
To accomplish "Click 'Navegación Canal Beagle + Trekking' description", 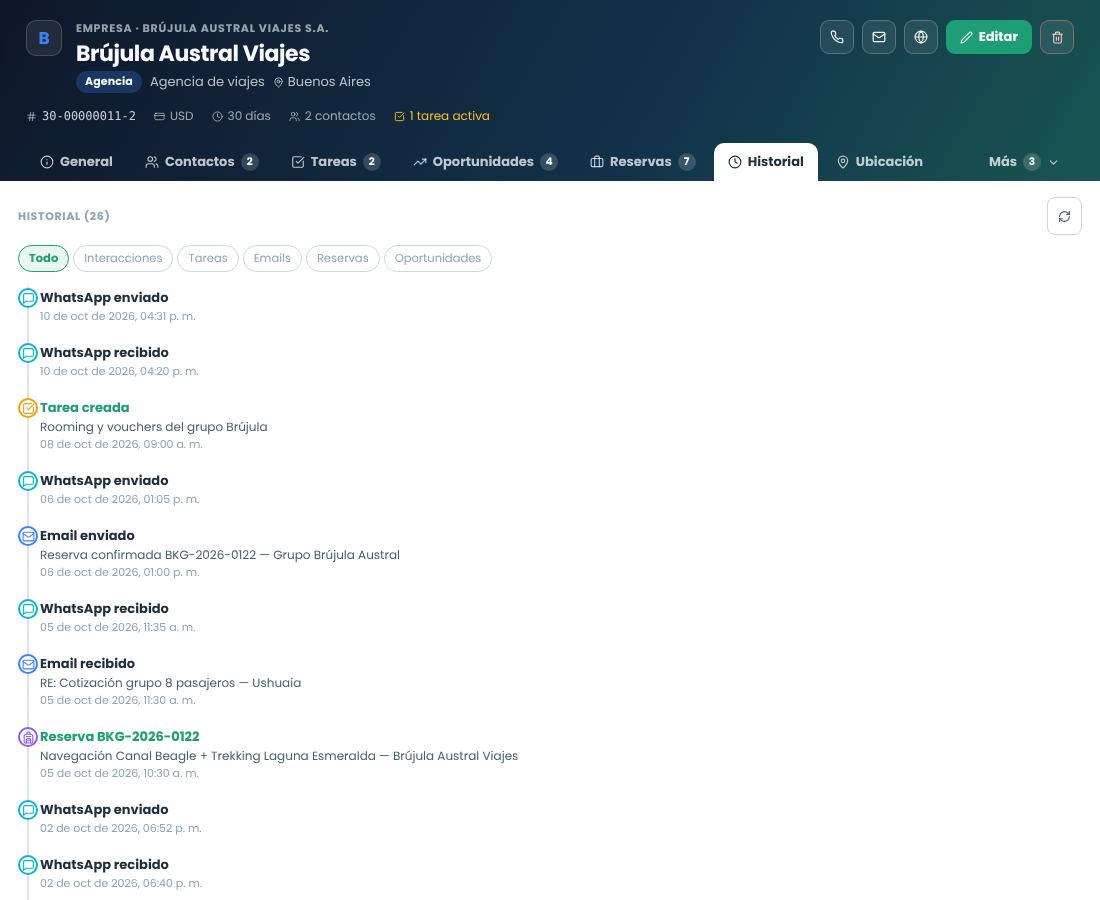I will [279, 755].
